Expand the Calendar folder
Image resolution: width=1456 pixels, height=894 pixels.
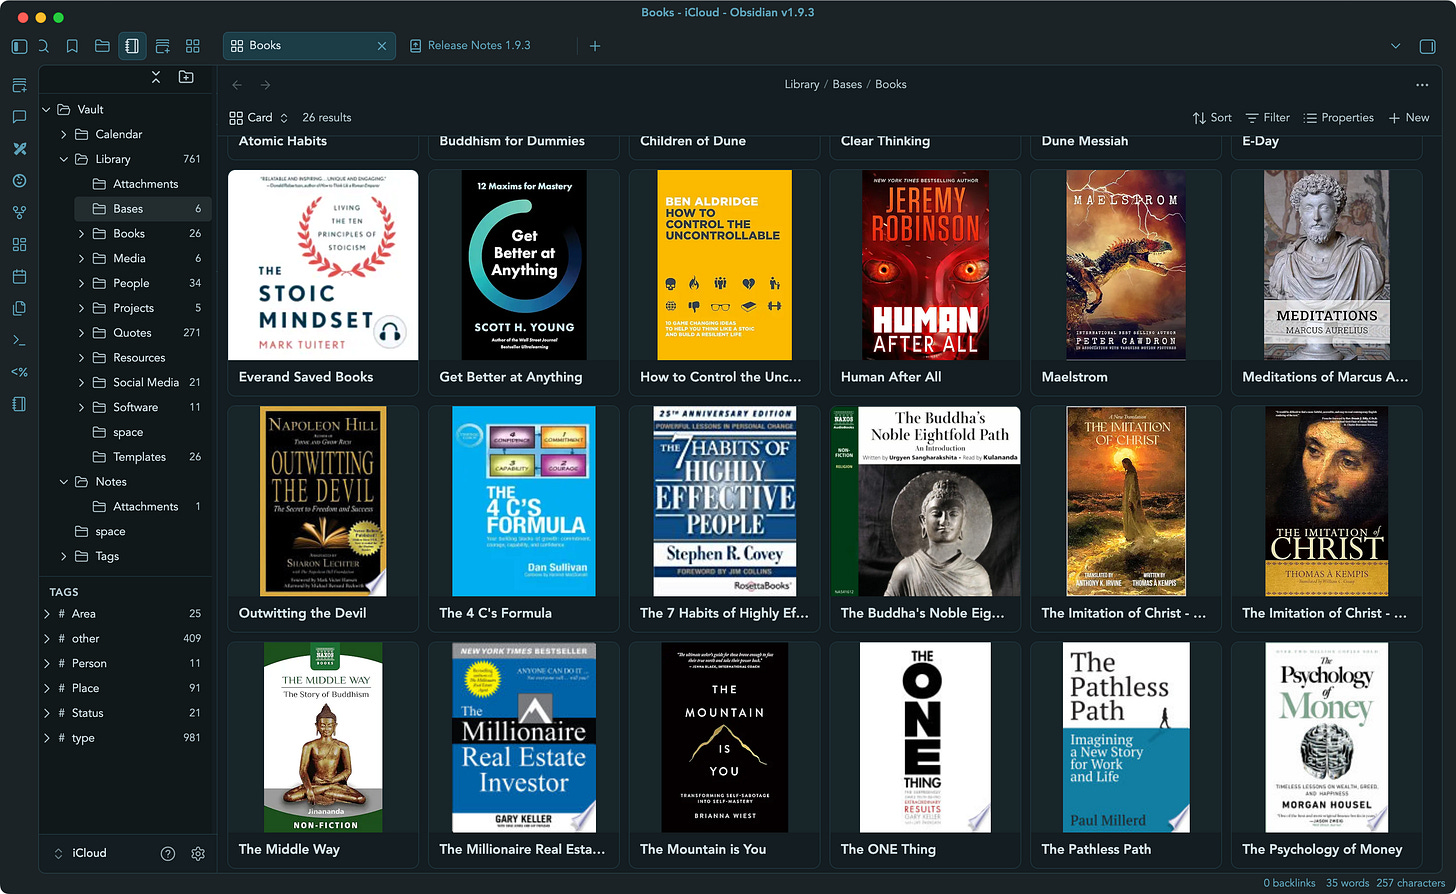tap(65, 135)
